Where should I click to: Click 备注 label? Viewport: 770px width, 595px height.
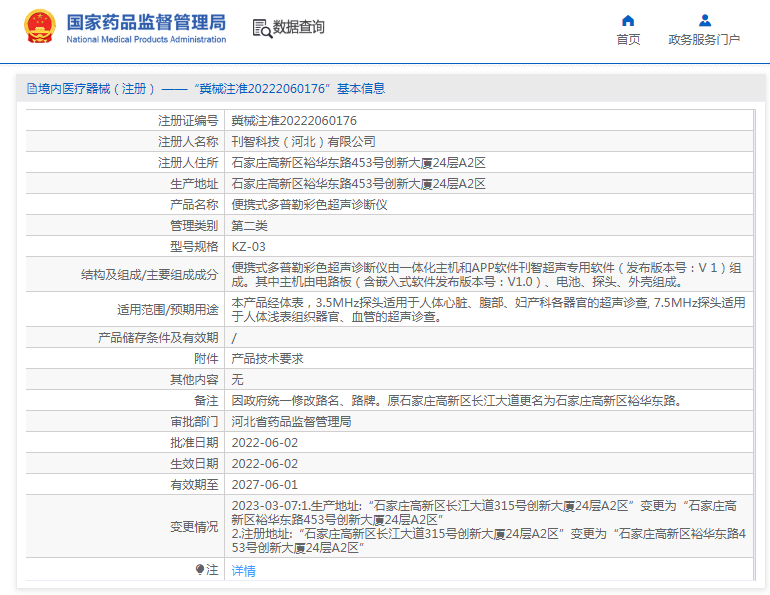click(206, 401)
